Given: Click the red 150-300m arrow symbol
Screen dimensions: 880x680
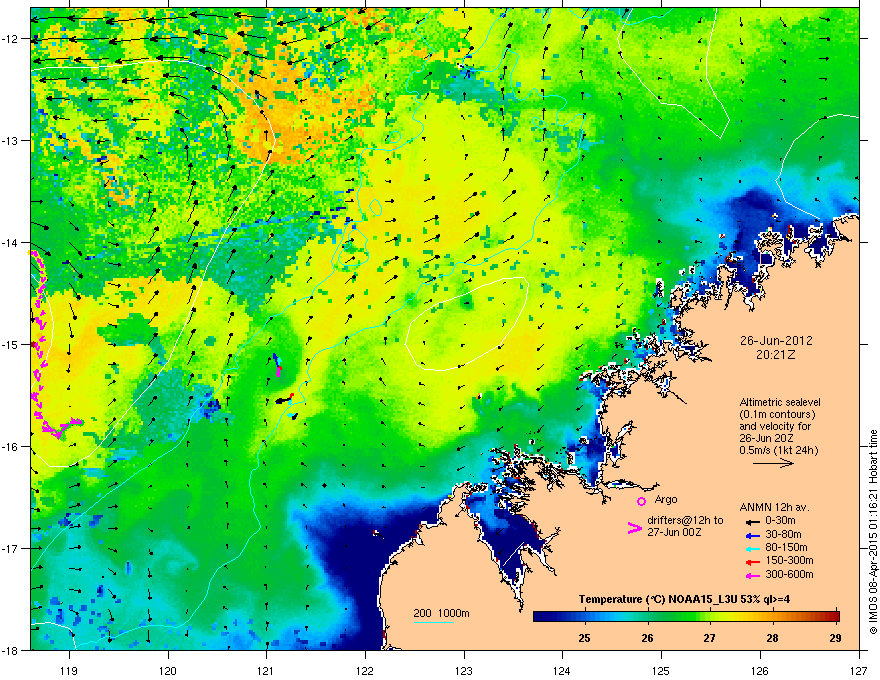Looking at the screenshot, I should pos(752,561).
